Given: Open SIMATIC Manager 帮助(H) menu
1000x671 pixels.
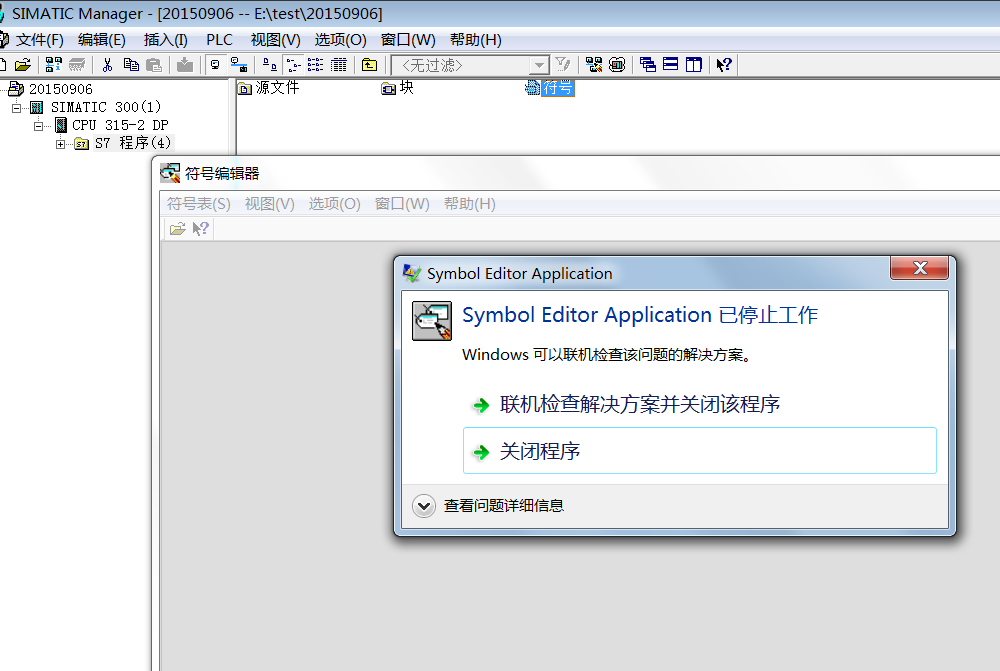Looking at the screenshot, I should pyautogui.click(x=476, y=40).
